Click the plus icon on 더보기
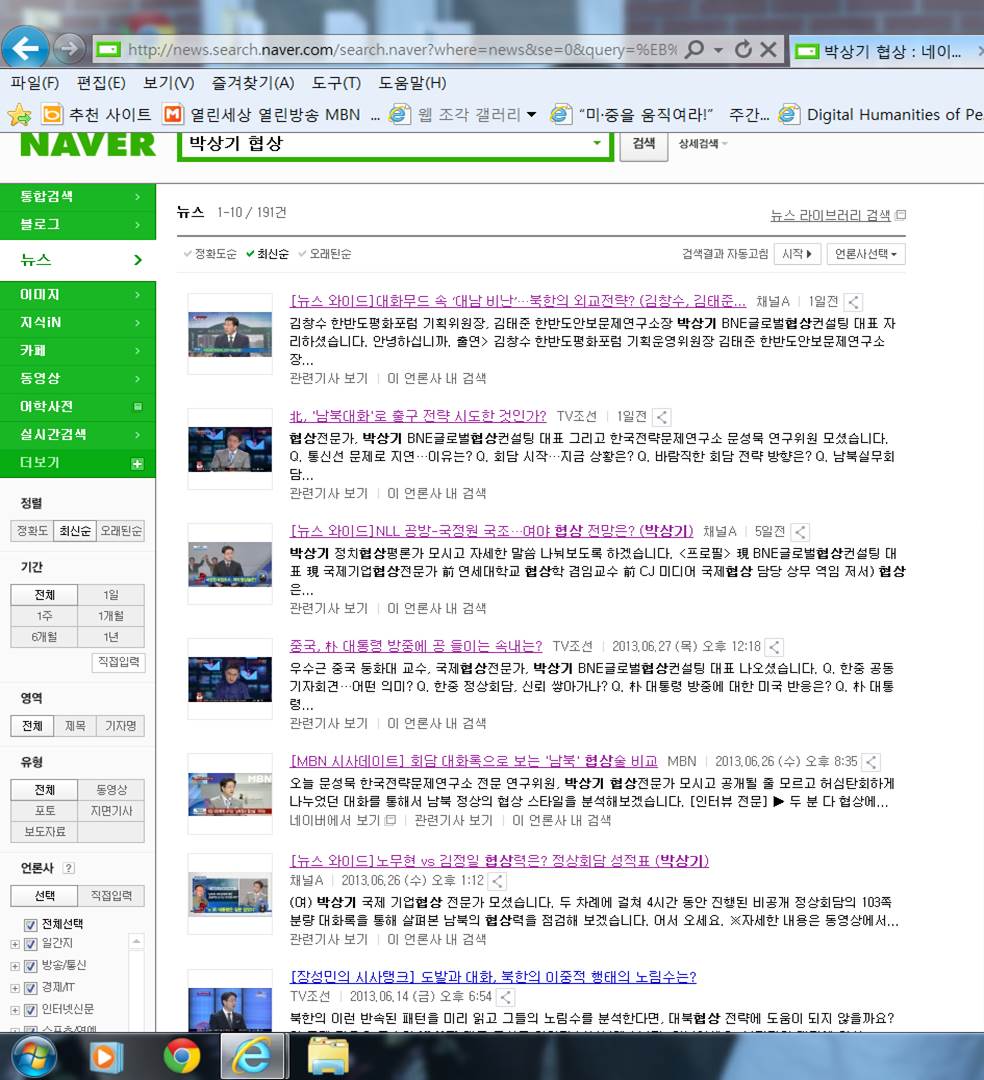The height and width of the screenshot is (1080, 984). [137, 464]
